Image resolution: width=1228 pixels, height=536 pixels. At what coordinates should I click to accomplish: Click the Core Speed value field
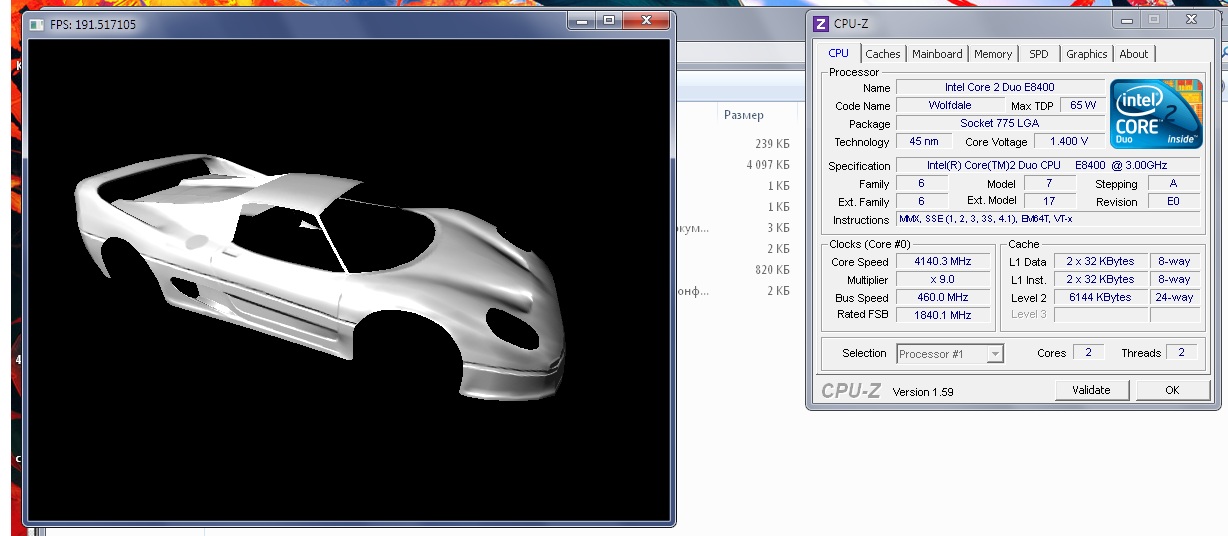coord(942,262)
